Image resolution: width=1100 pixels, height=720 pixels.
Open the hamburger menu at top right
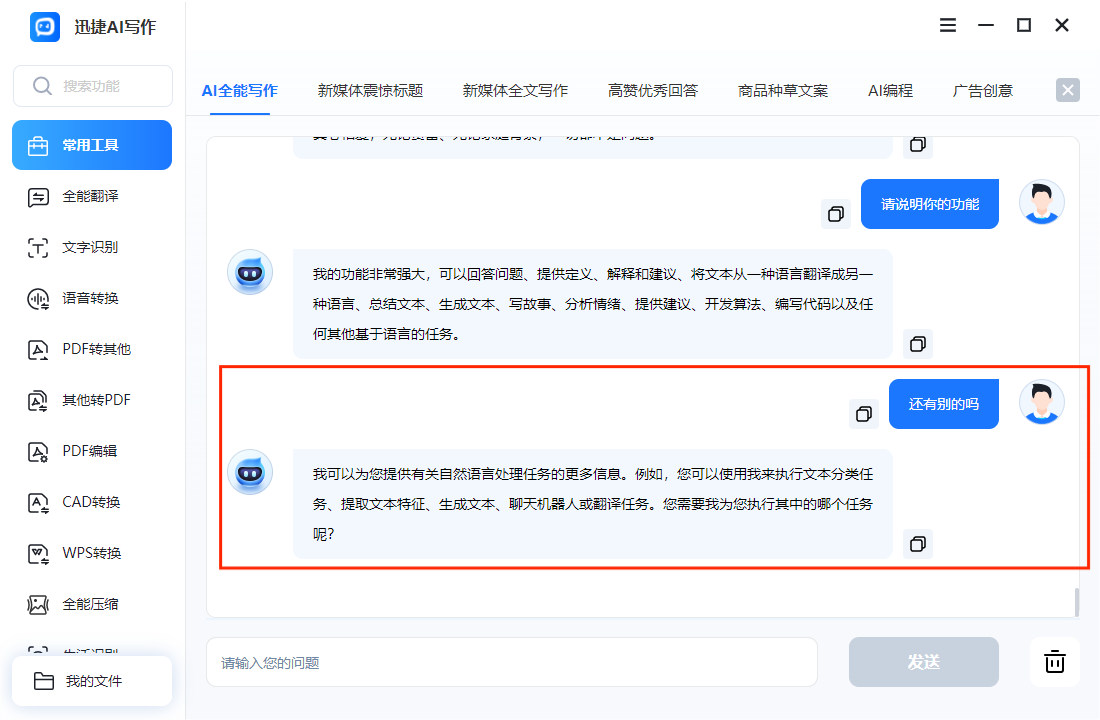point(947,25)
